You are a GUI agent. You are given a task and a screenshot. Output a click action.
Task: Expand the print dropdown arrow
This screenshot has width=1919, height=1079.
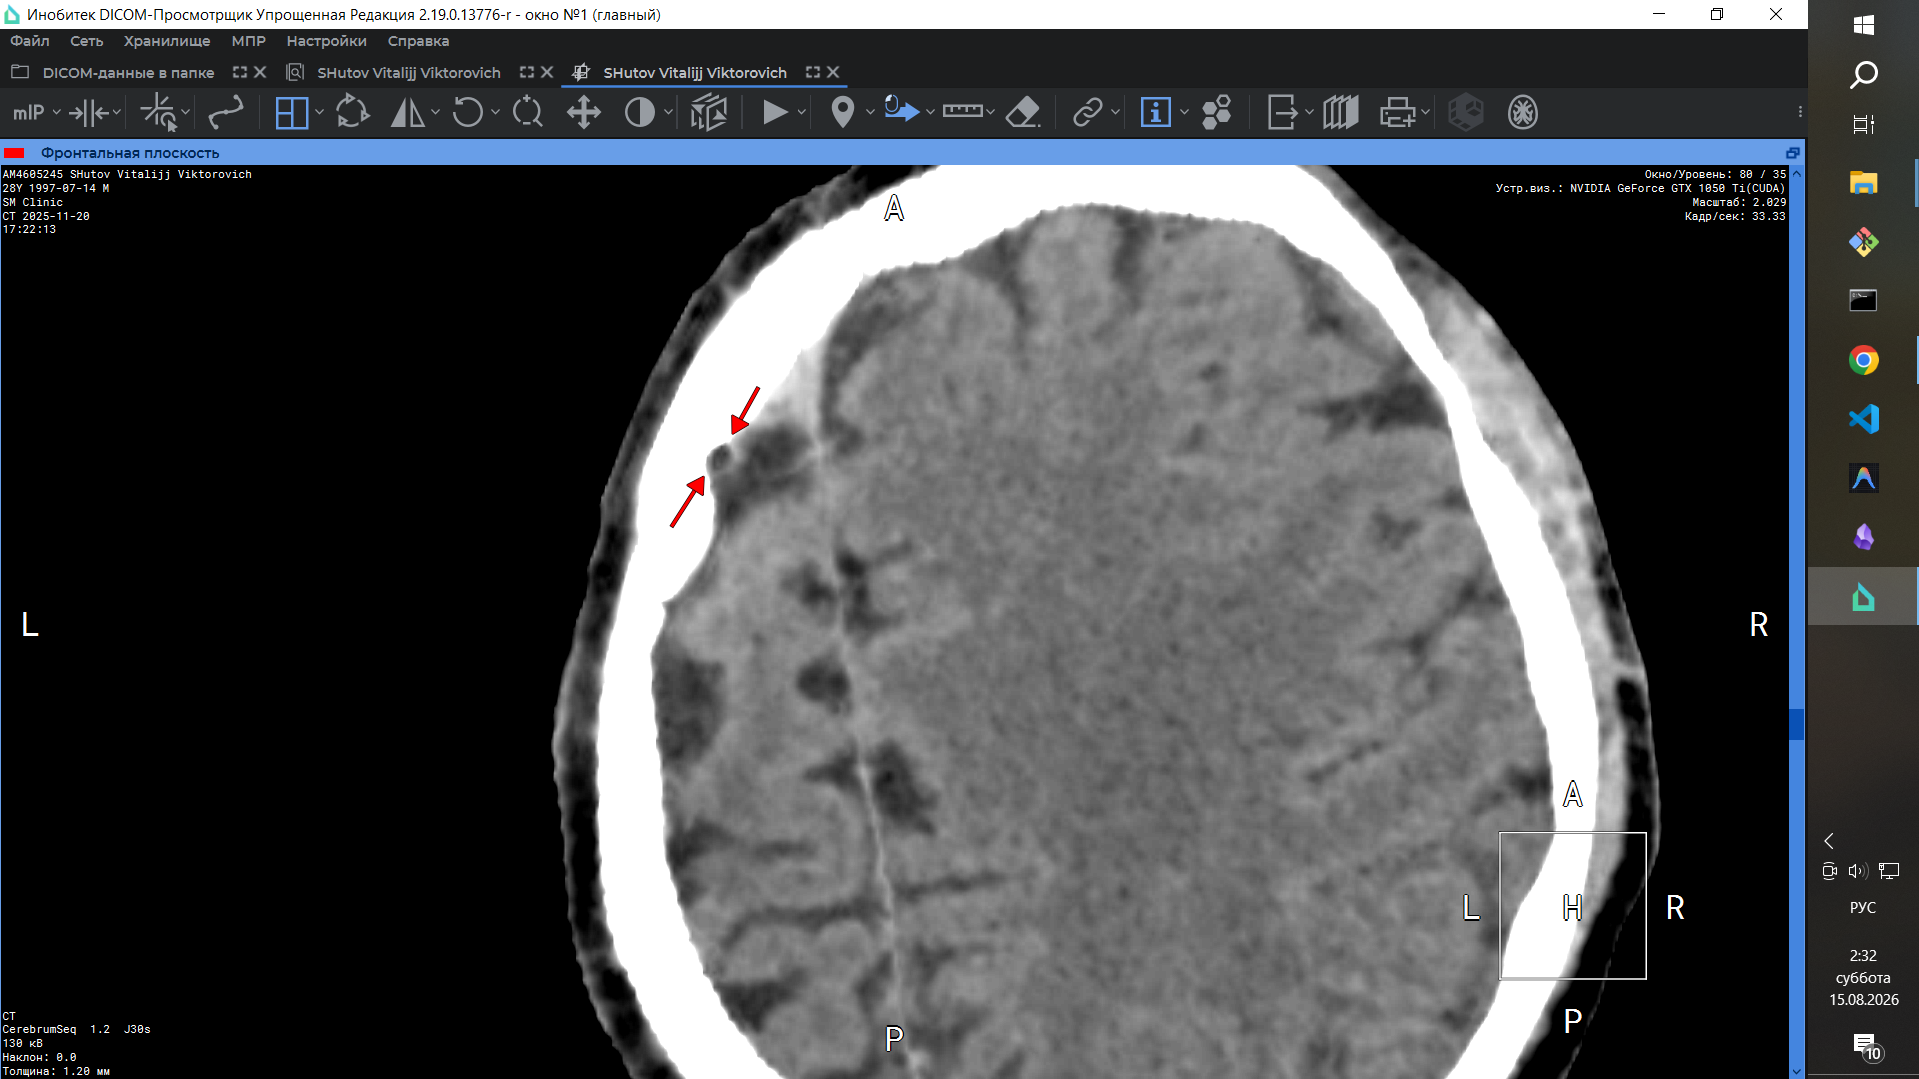tap(1425, 112)
